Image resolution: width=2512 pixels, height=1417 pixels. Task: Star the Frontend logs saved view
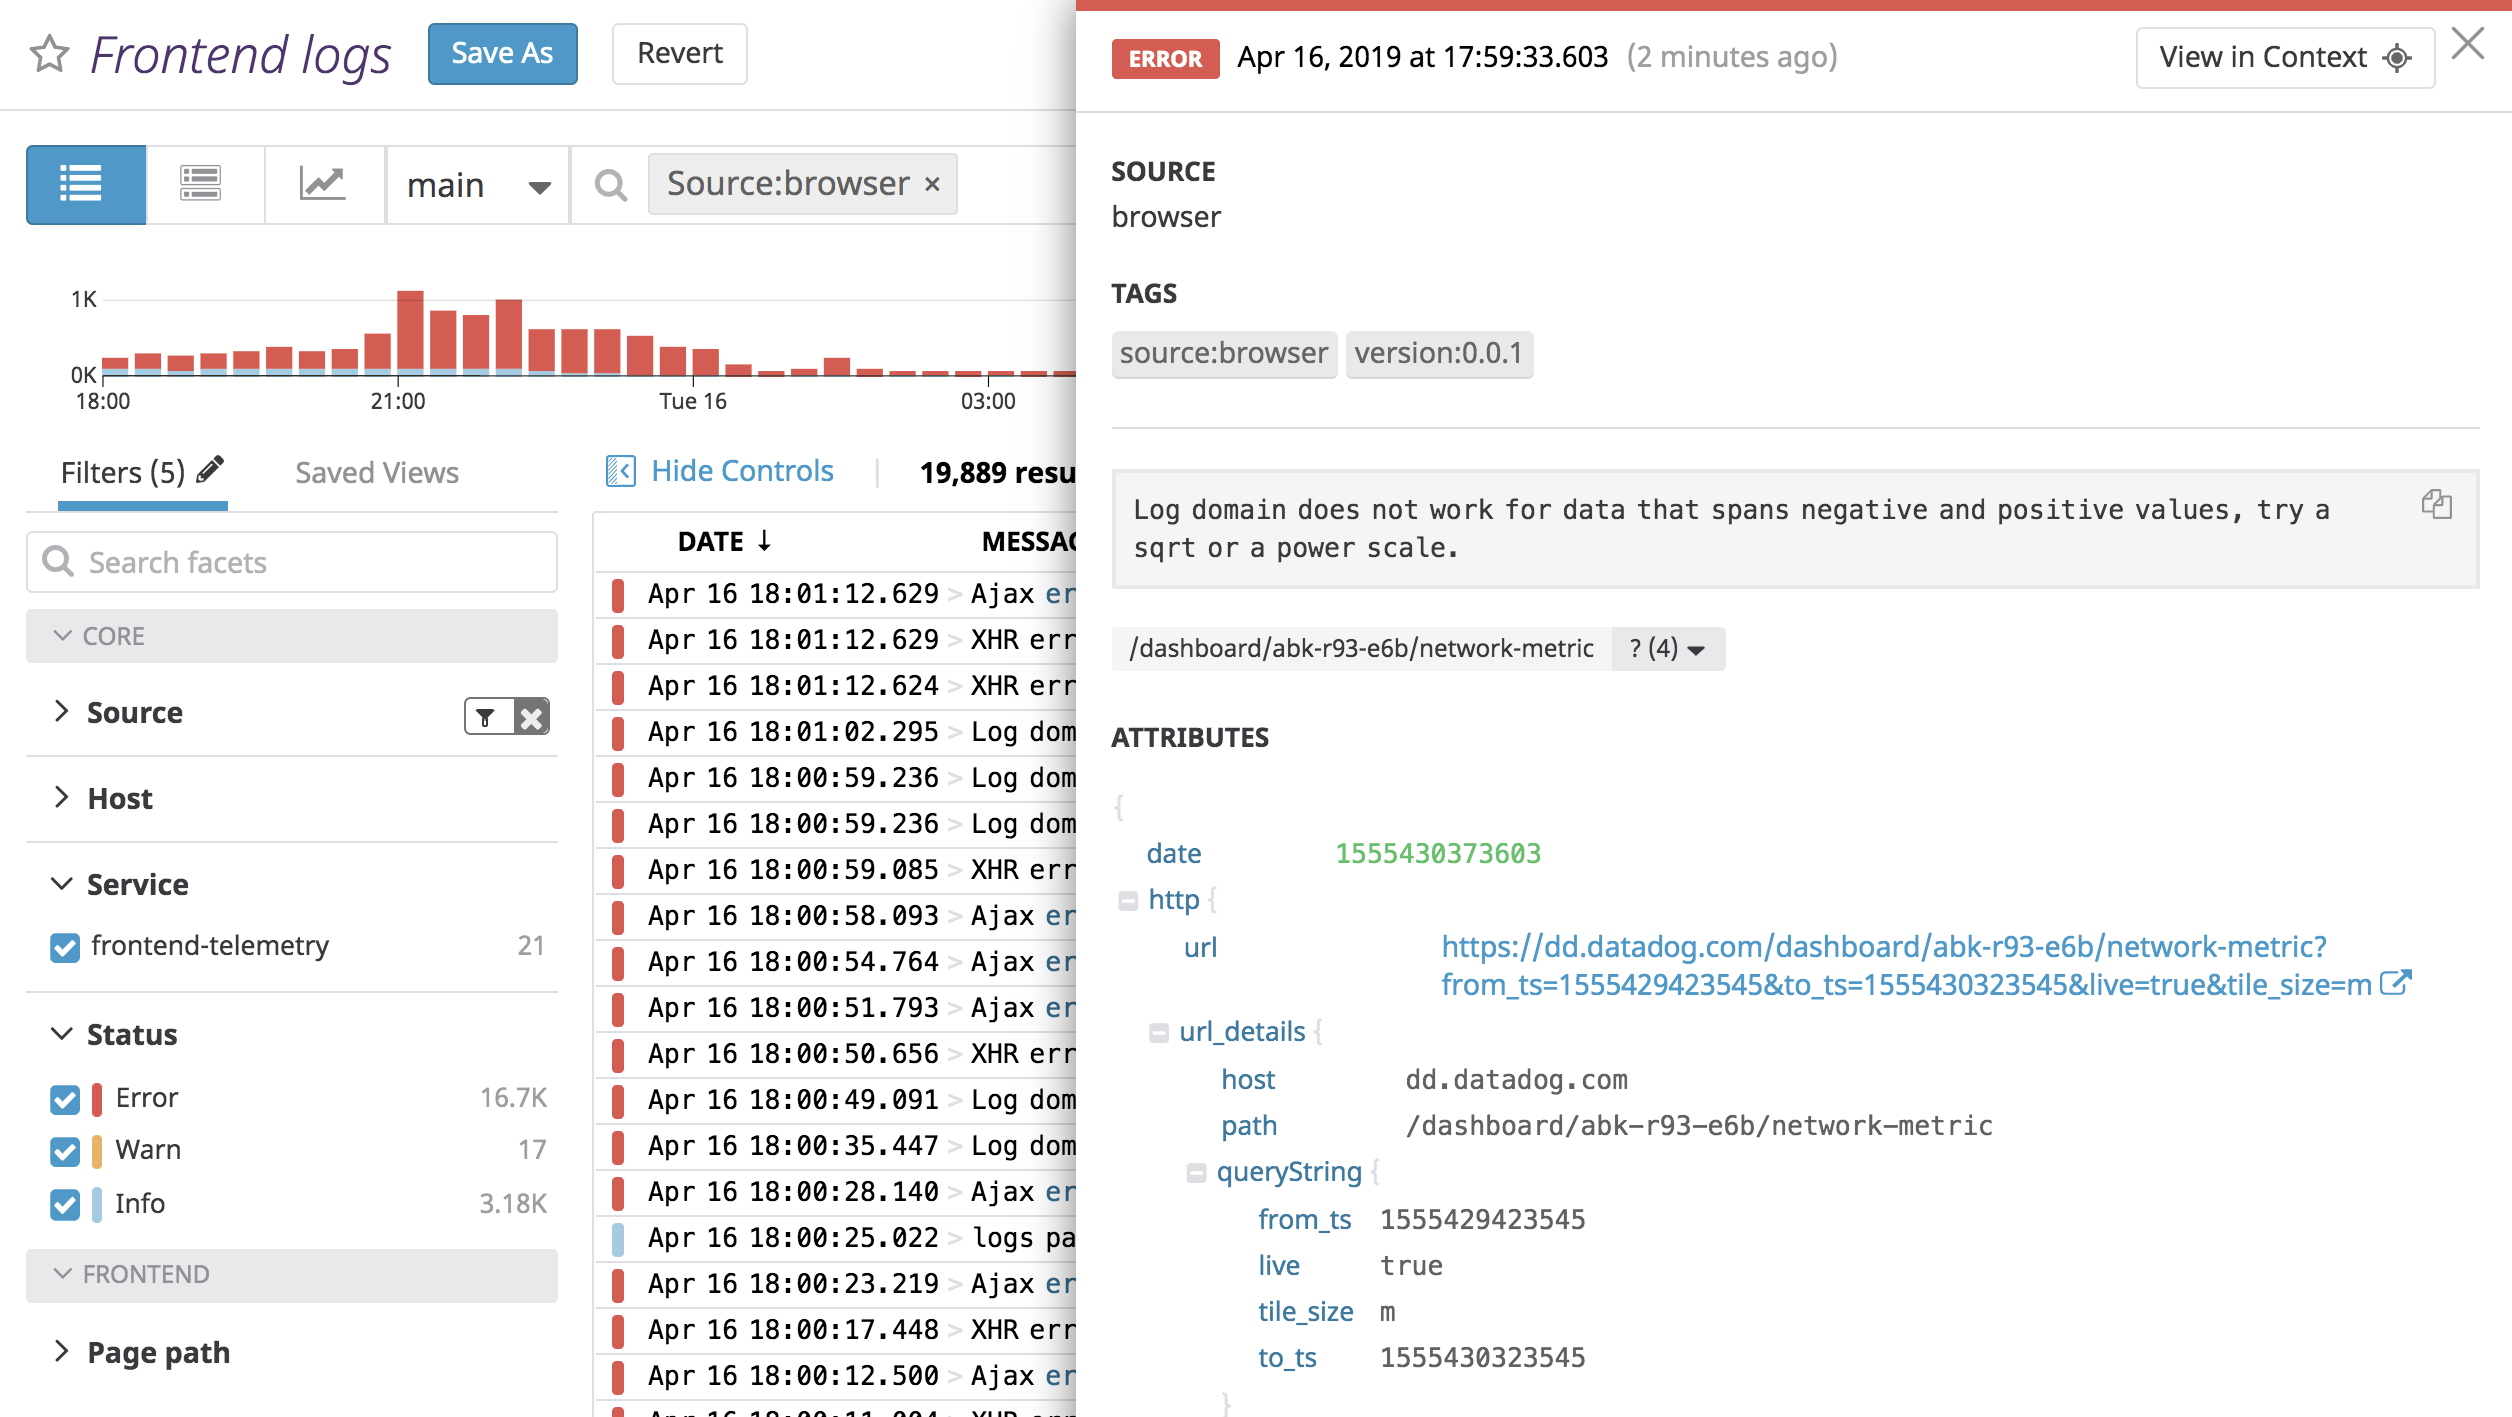point(47,55)
